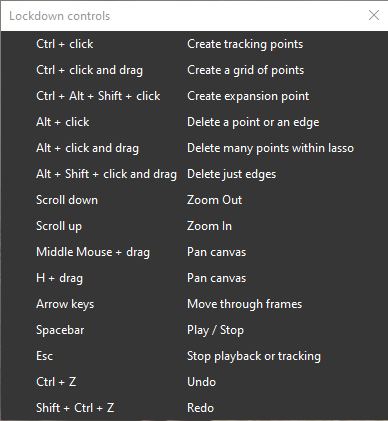Select the 'Scroll down' shortcut label
Image resolution: width=388 pixels, height=421 pixels.
point(67,200)
